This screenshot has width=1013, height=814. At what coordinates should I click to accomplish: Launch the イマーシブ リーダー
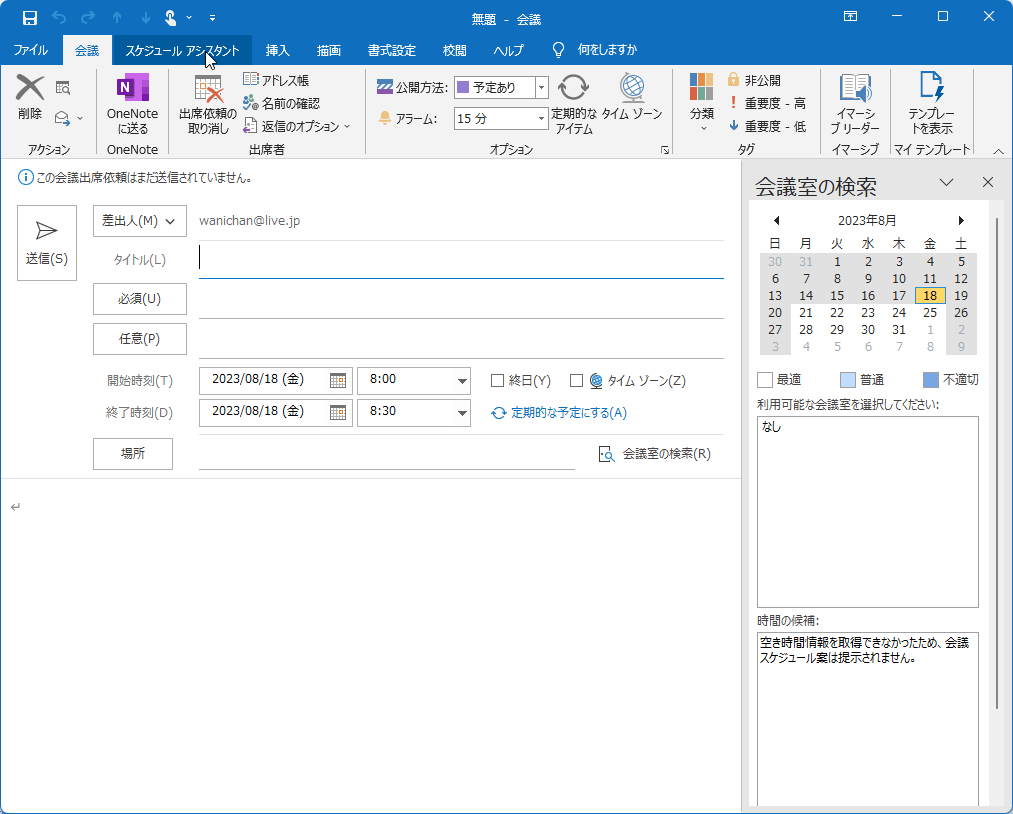click(855, 105)
